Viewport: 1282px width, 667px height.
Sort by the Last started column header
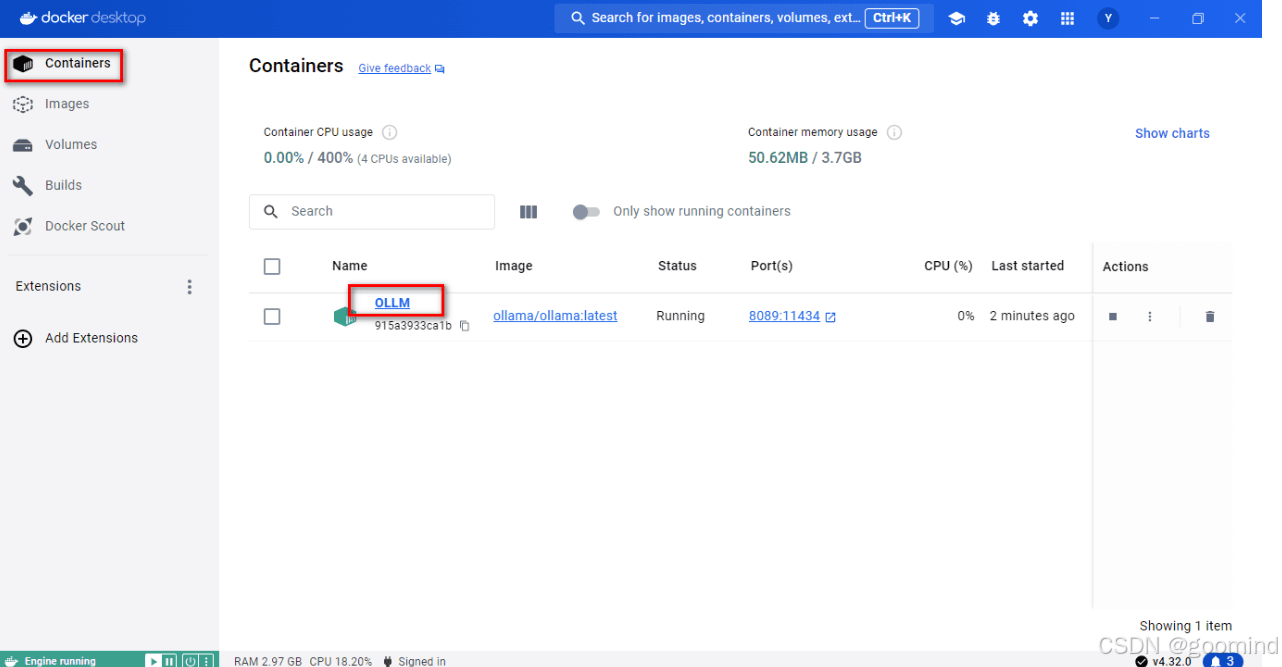(x=1027, y=266)
